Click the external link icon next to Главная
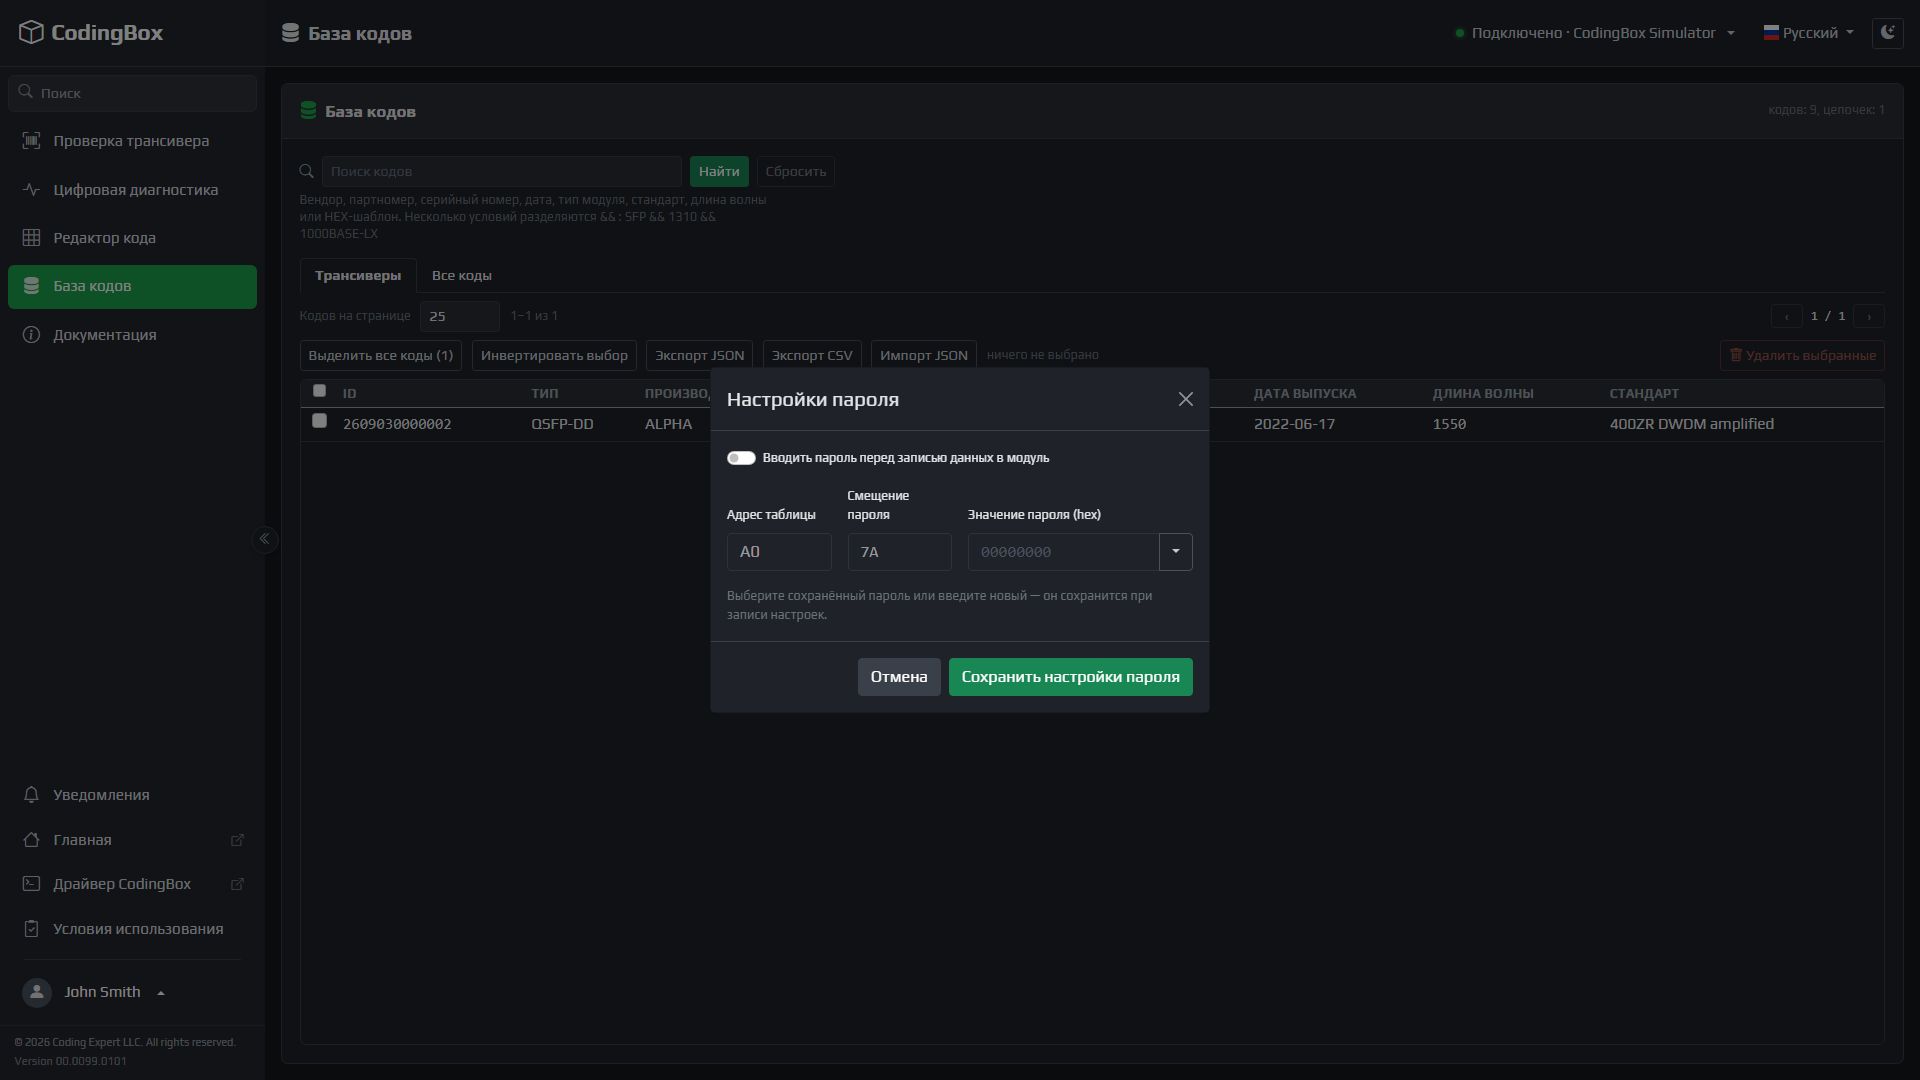 pyautogui.click(x=237, y=840)
